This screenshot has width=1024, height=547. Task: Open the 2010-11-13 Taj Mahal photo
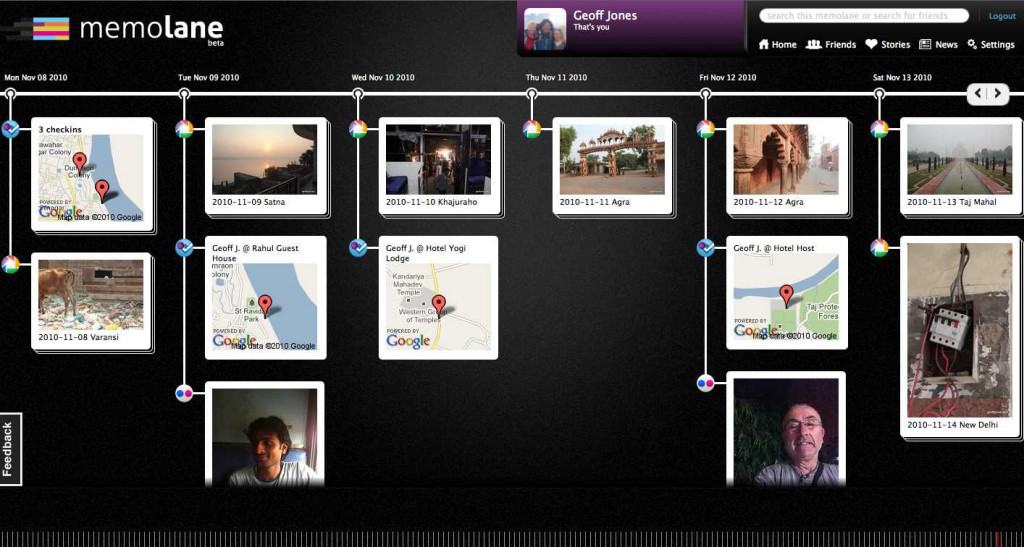point(959,159)
